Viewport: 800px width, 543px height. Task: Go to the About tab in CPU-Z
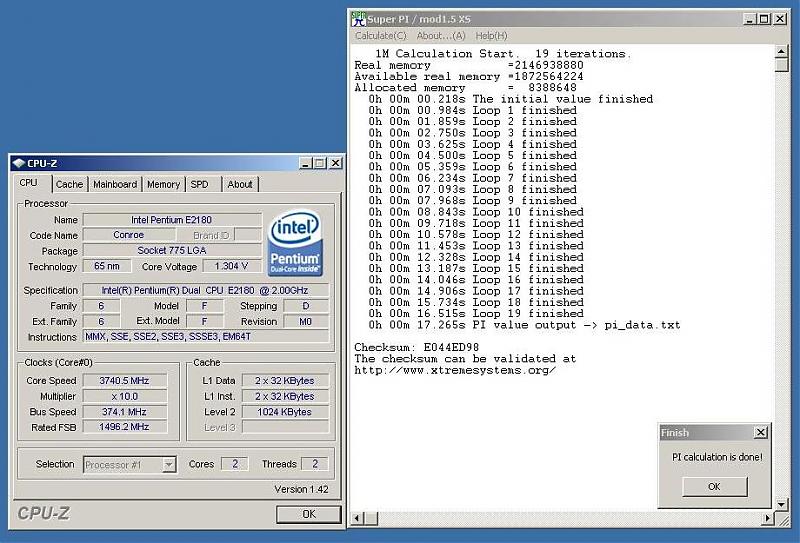click(x=240, y=184)
